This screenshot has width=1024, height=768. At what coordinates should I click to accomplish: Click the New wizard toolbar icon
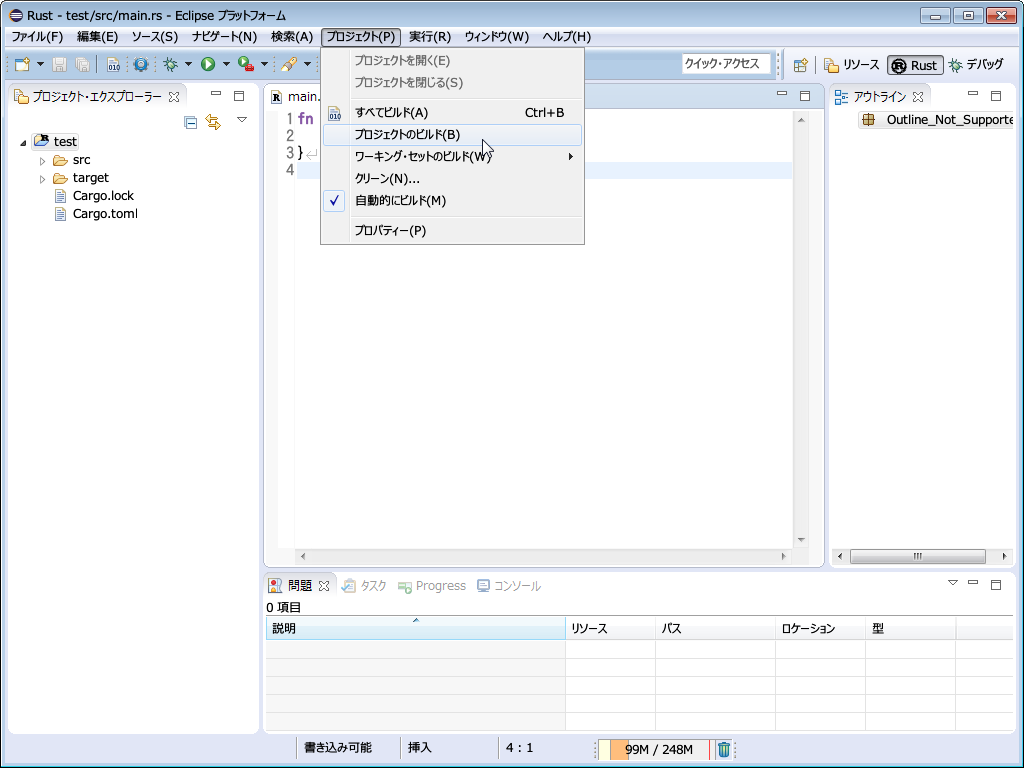(22, 64)
